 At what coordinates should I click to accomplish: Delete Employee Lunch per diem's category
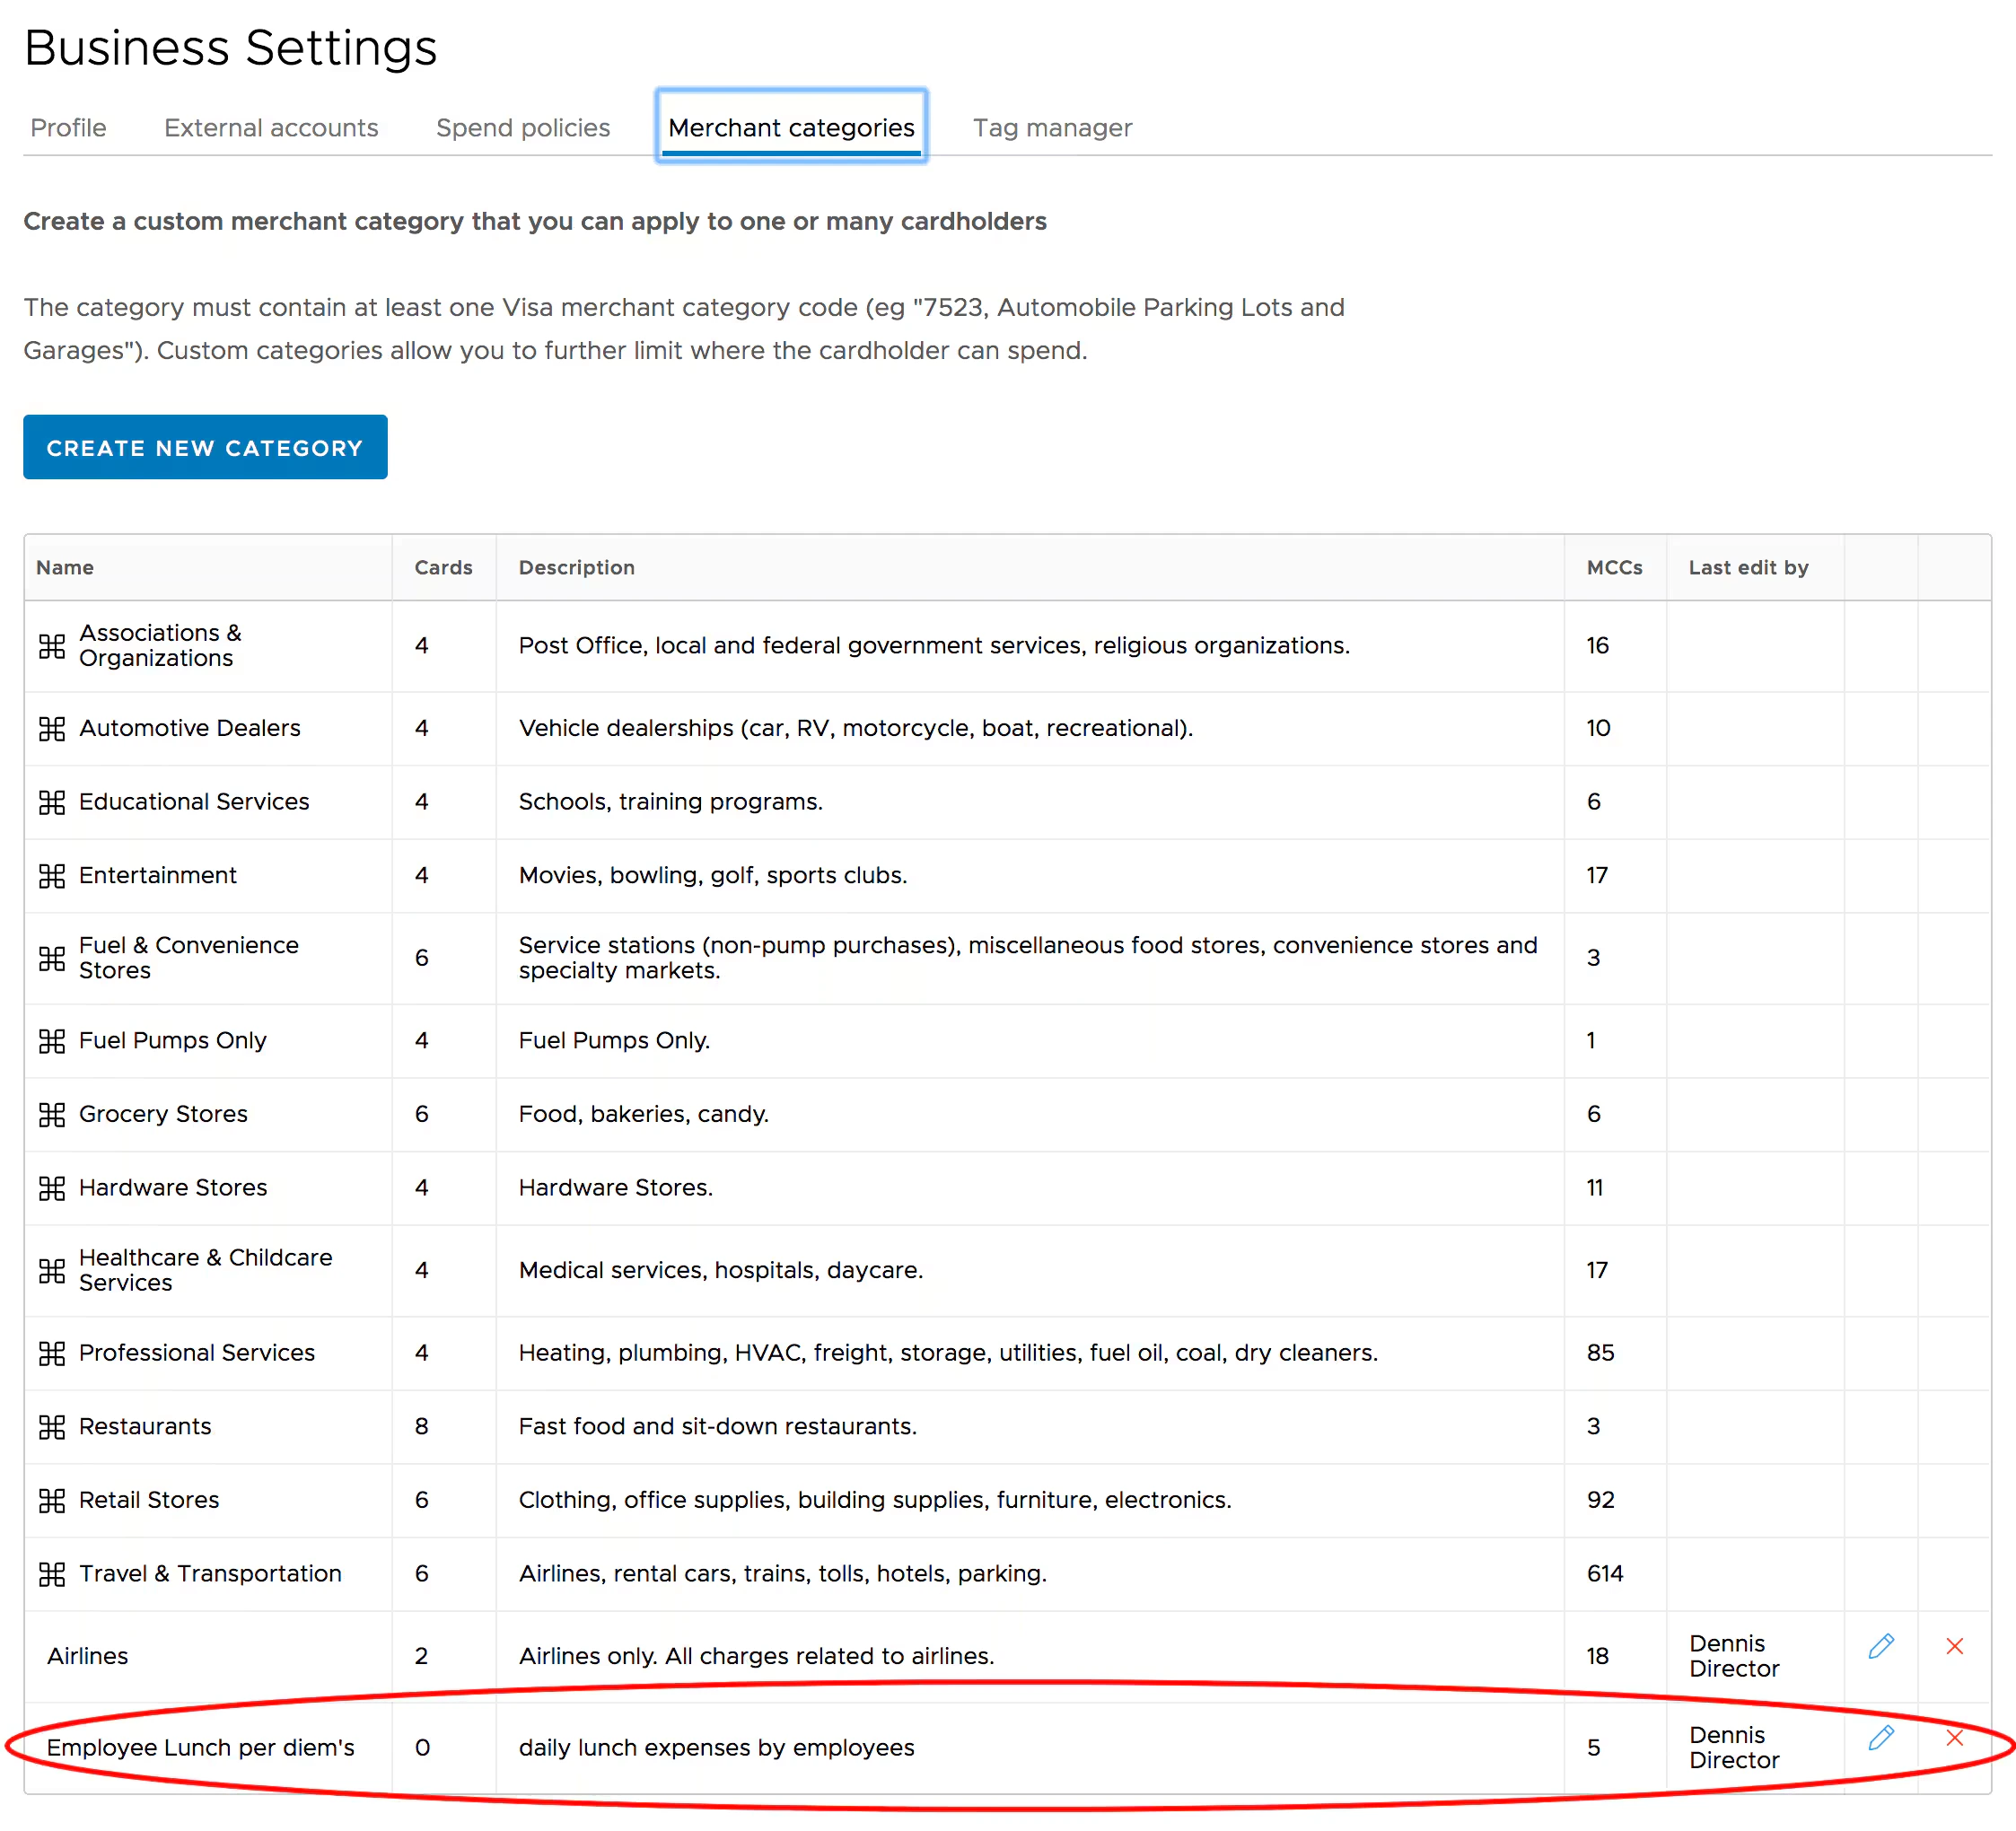(1954, 1738)
